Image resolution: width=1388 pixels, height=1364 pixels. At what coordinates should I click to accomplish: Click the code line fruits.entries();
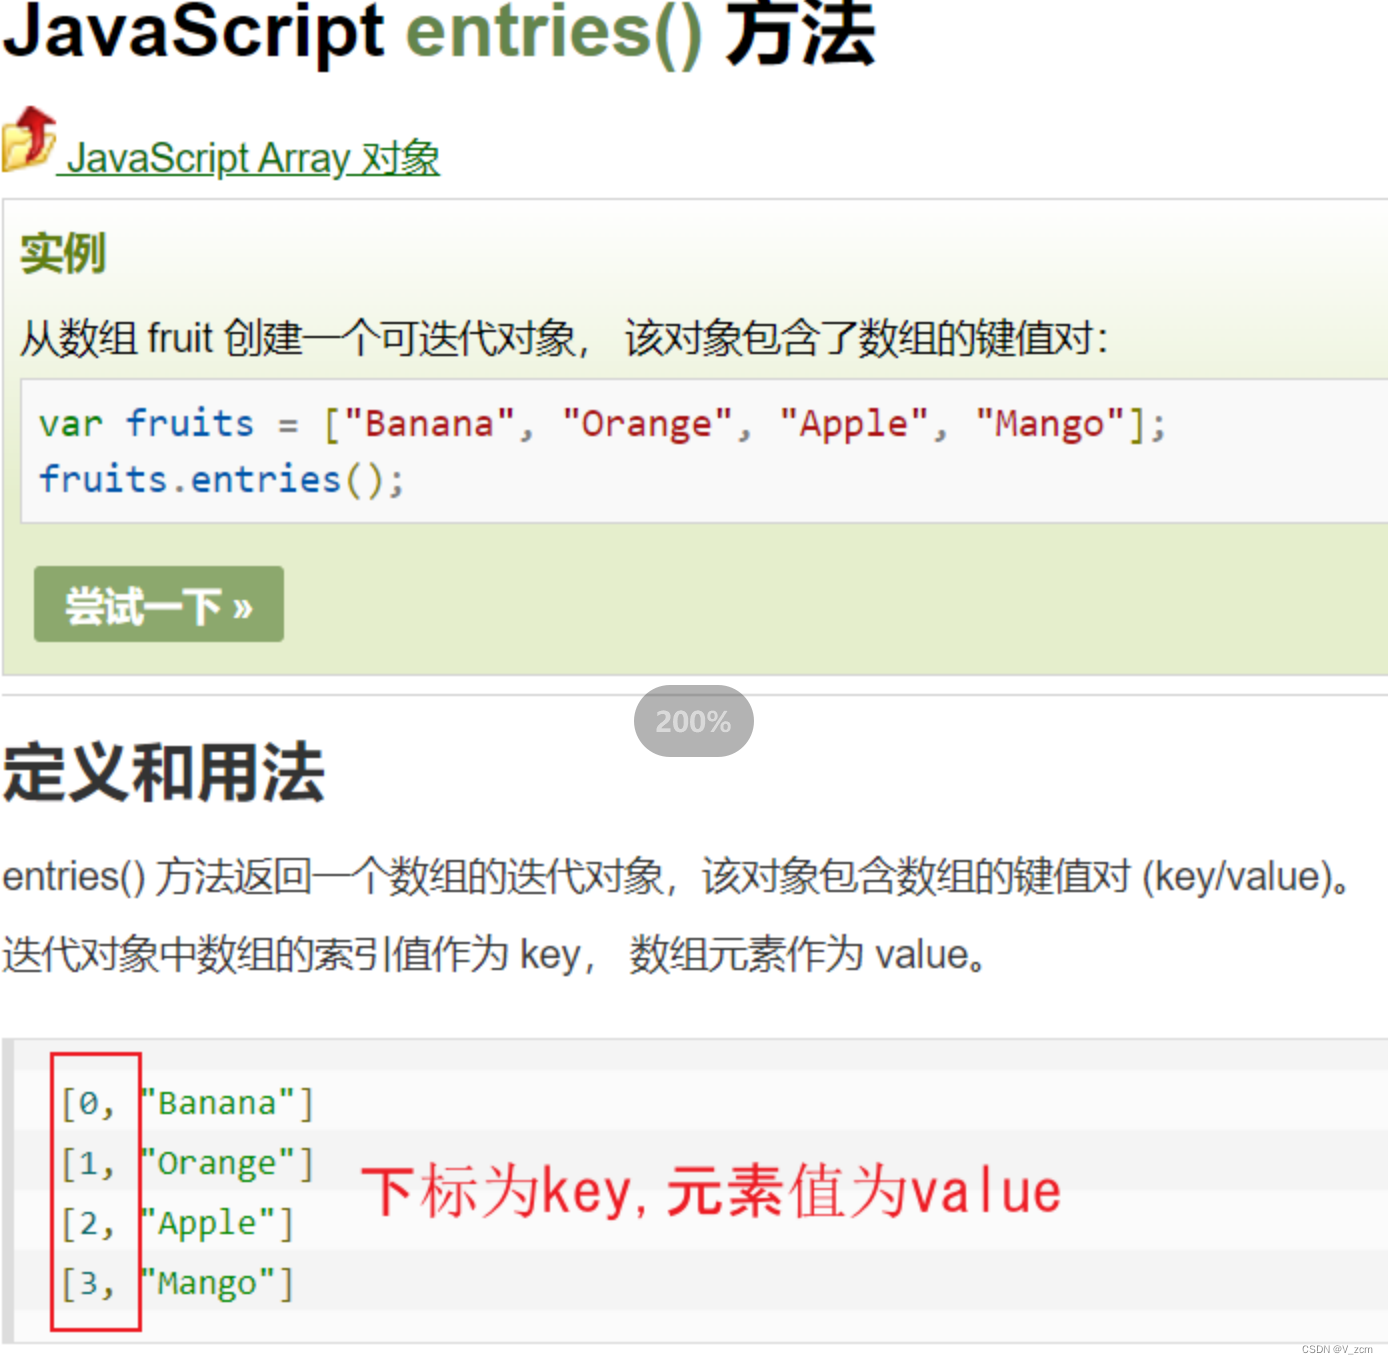click(222, 478)
